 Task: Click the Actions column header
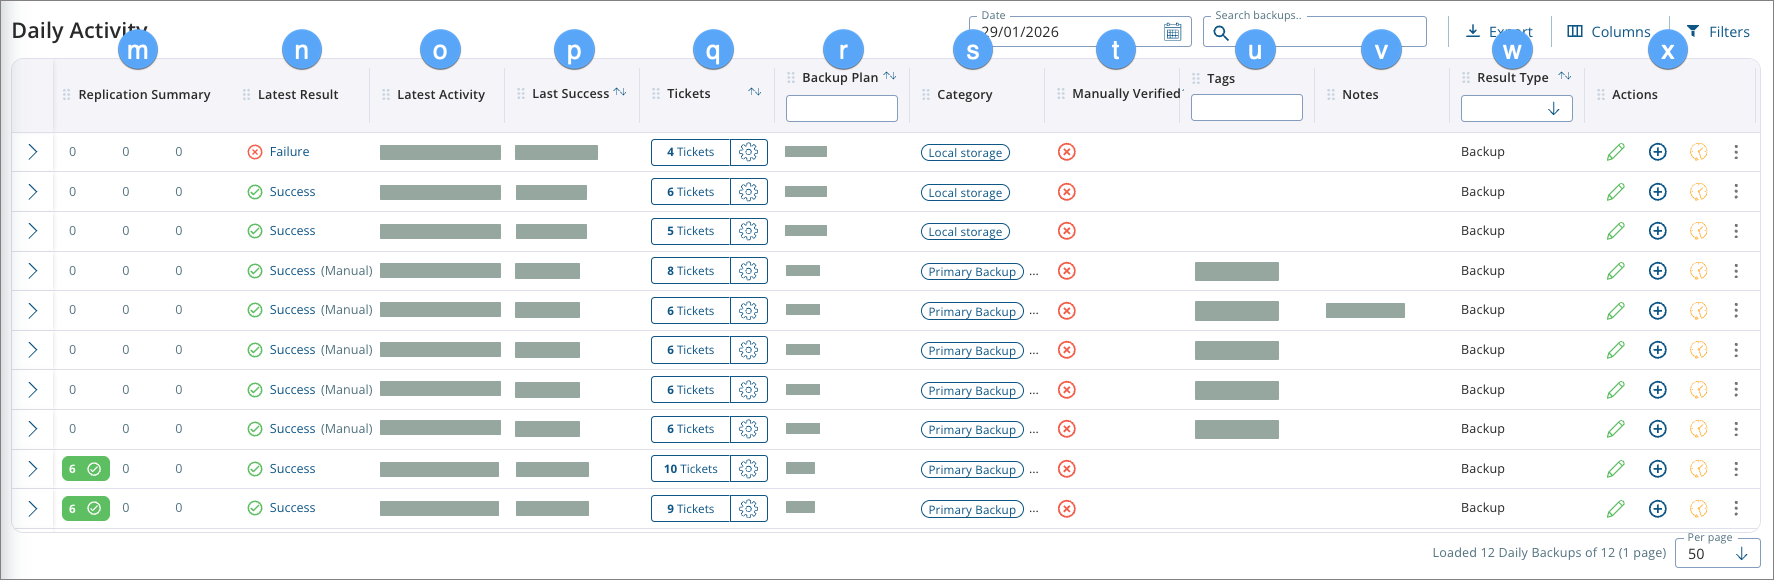1635,95
